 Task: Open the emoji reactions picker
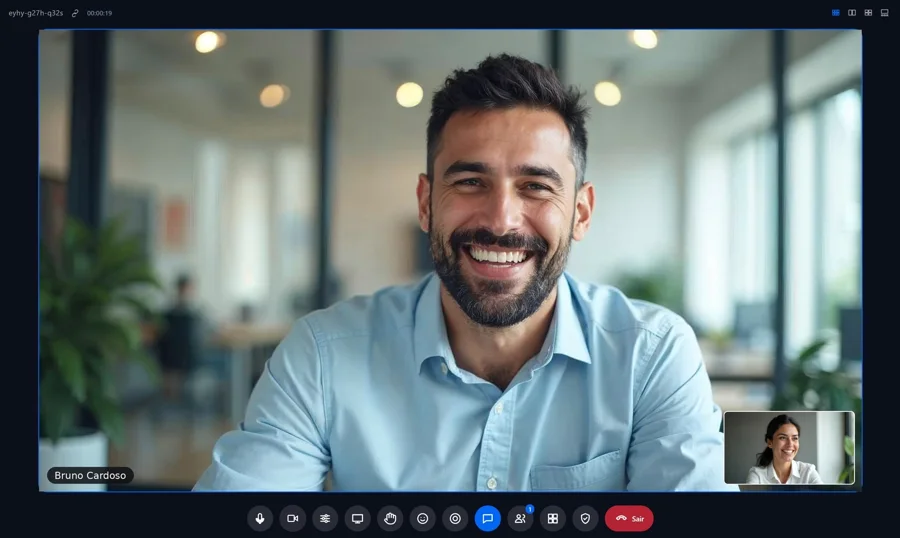(422, 518)
